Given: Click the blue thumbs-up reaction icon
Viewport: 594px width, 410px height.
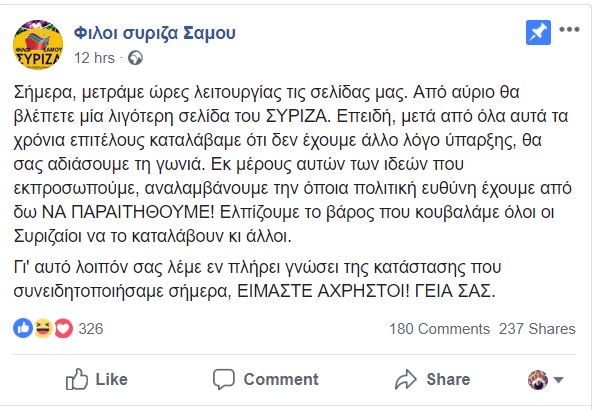Looking at the screenshot, I should tap(23, 328).
